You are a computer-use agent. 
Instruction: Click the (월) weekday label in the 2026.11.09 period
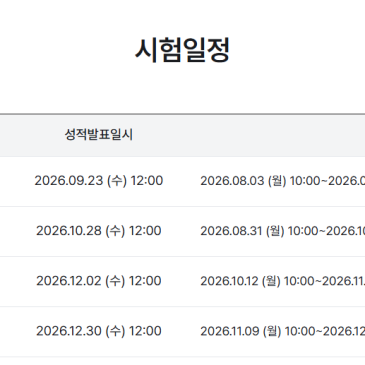(272, 331)
